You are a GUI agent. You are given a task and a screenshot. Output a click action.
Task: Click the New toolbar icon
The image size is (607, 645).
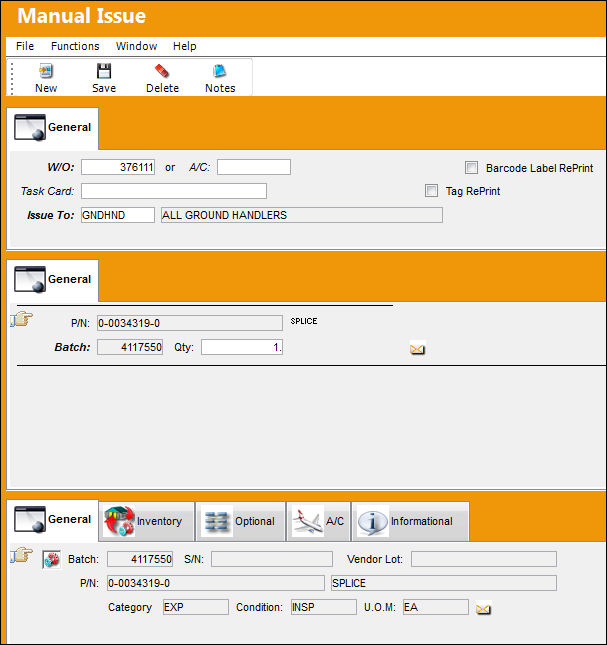click(46, 71)
